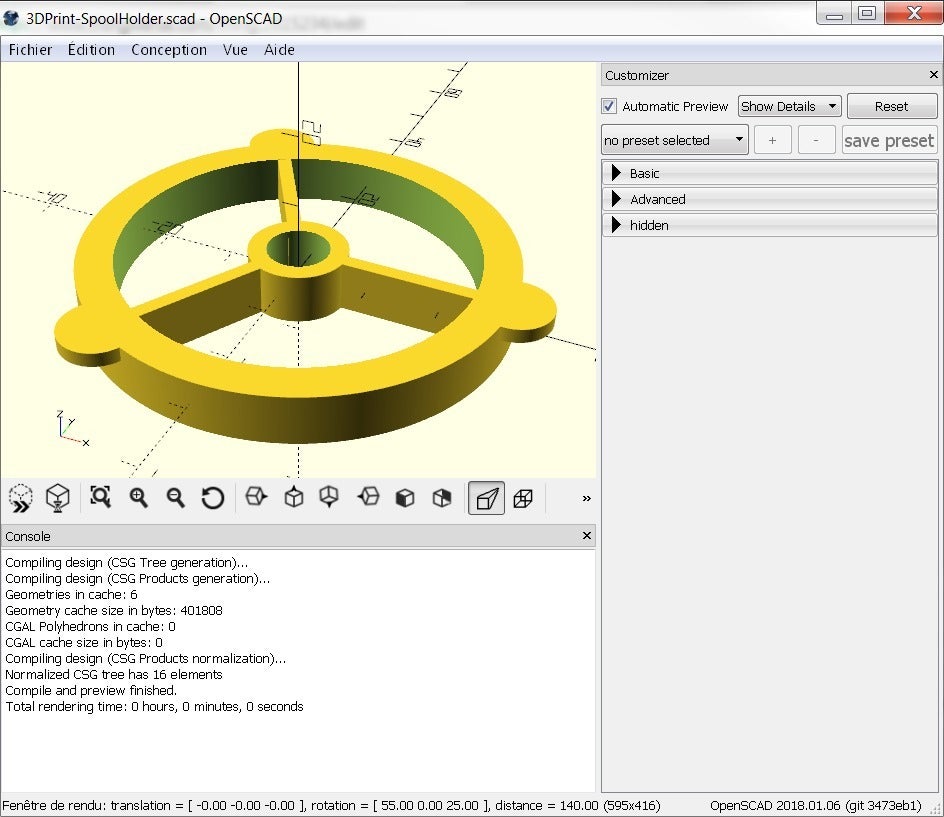This screenshot has height=817, width=944.
Task: Click the save preset button
Action: (889, 140)
